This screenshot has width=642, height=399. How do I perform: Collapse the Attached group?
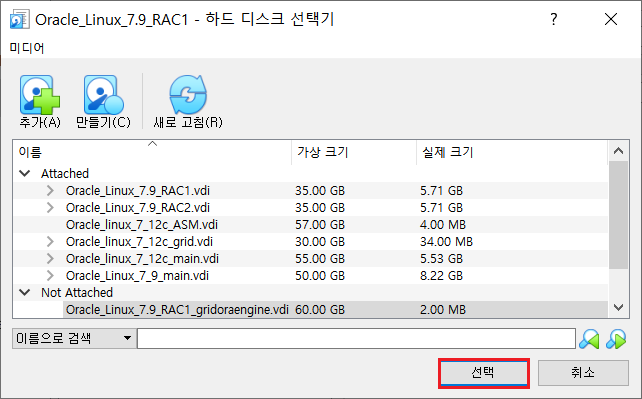[25, 174]
